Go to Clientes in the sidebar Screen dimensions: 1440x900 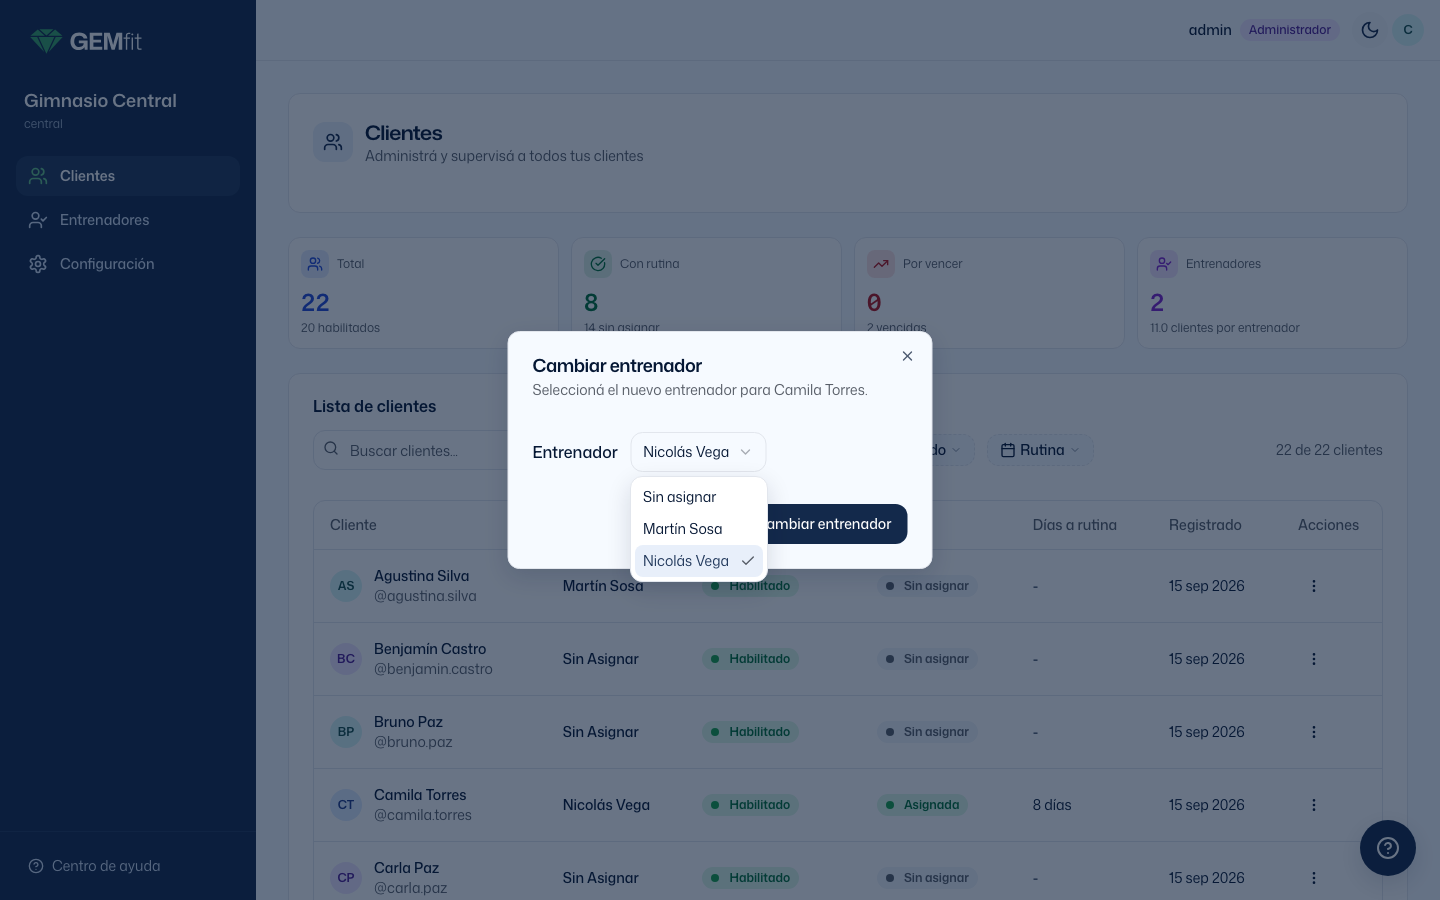click(128, 176)
